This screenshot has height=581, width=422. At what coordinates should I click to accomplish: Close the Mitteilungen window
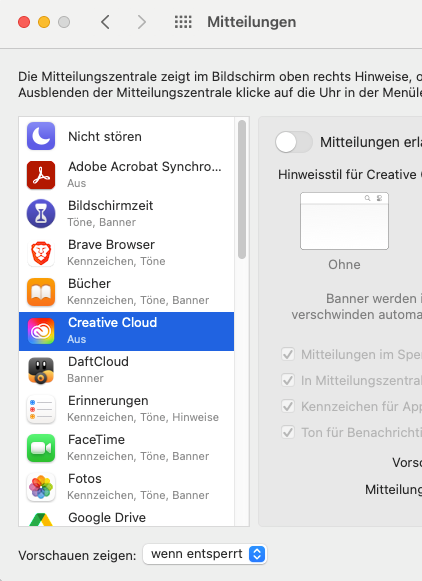24,22
